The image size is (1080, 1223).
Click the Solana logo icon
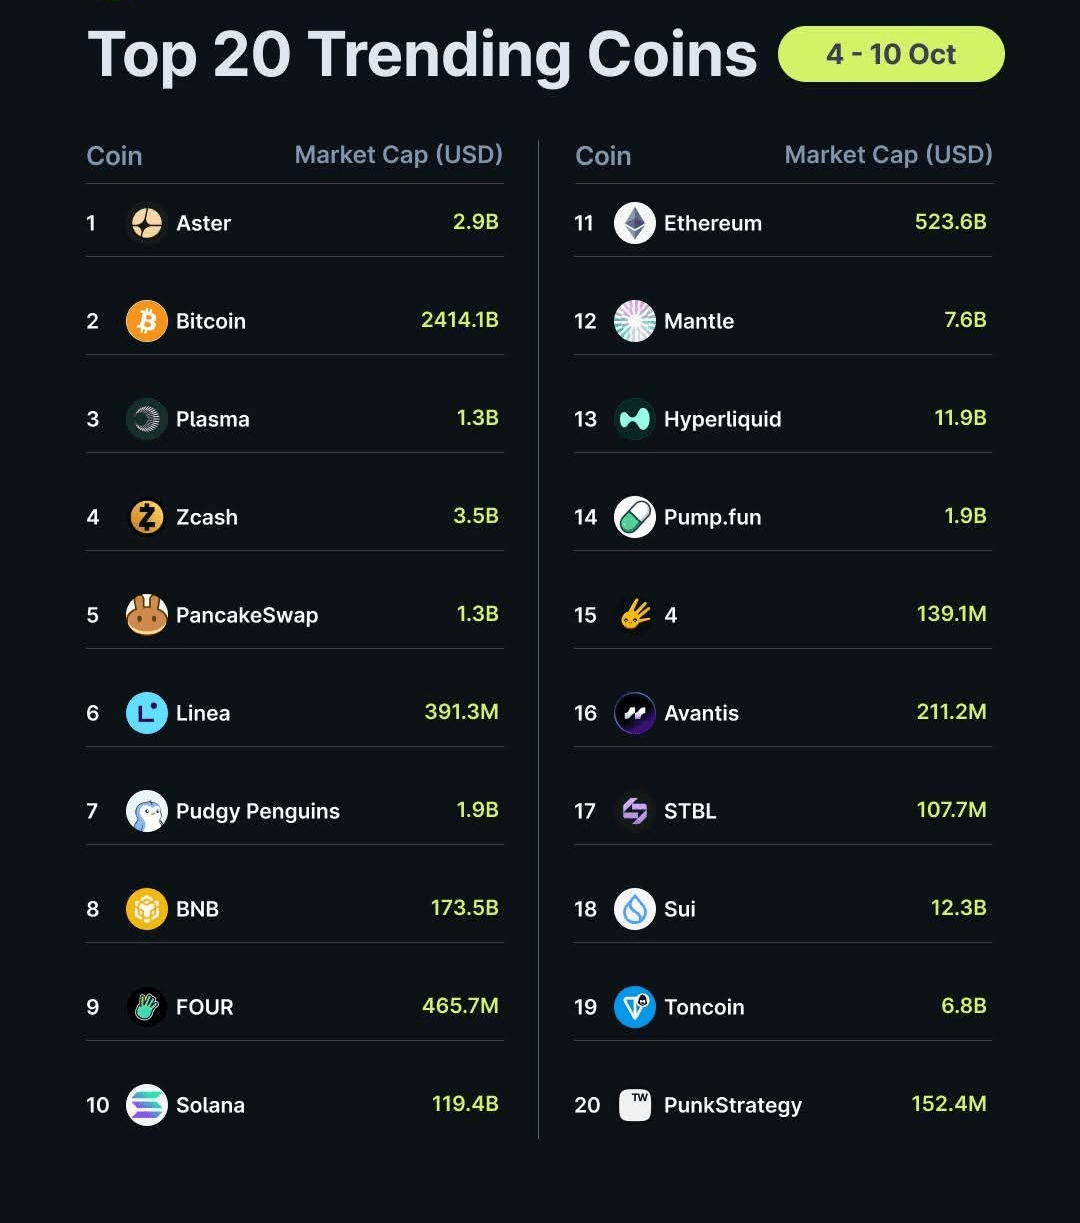pyautogui.click(x=147, y=1105)
